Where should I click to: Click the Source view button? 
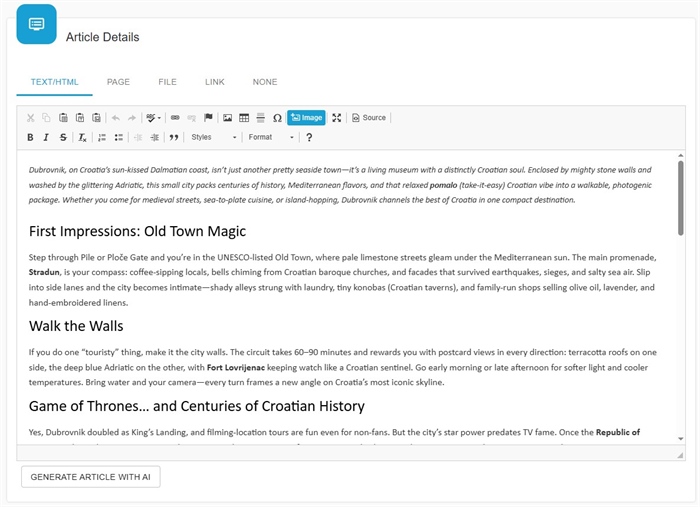click(x=369, y=118)
